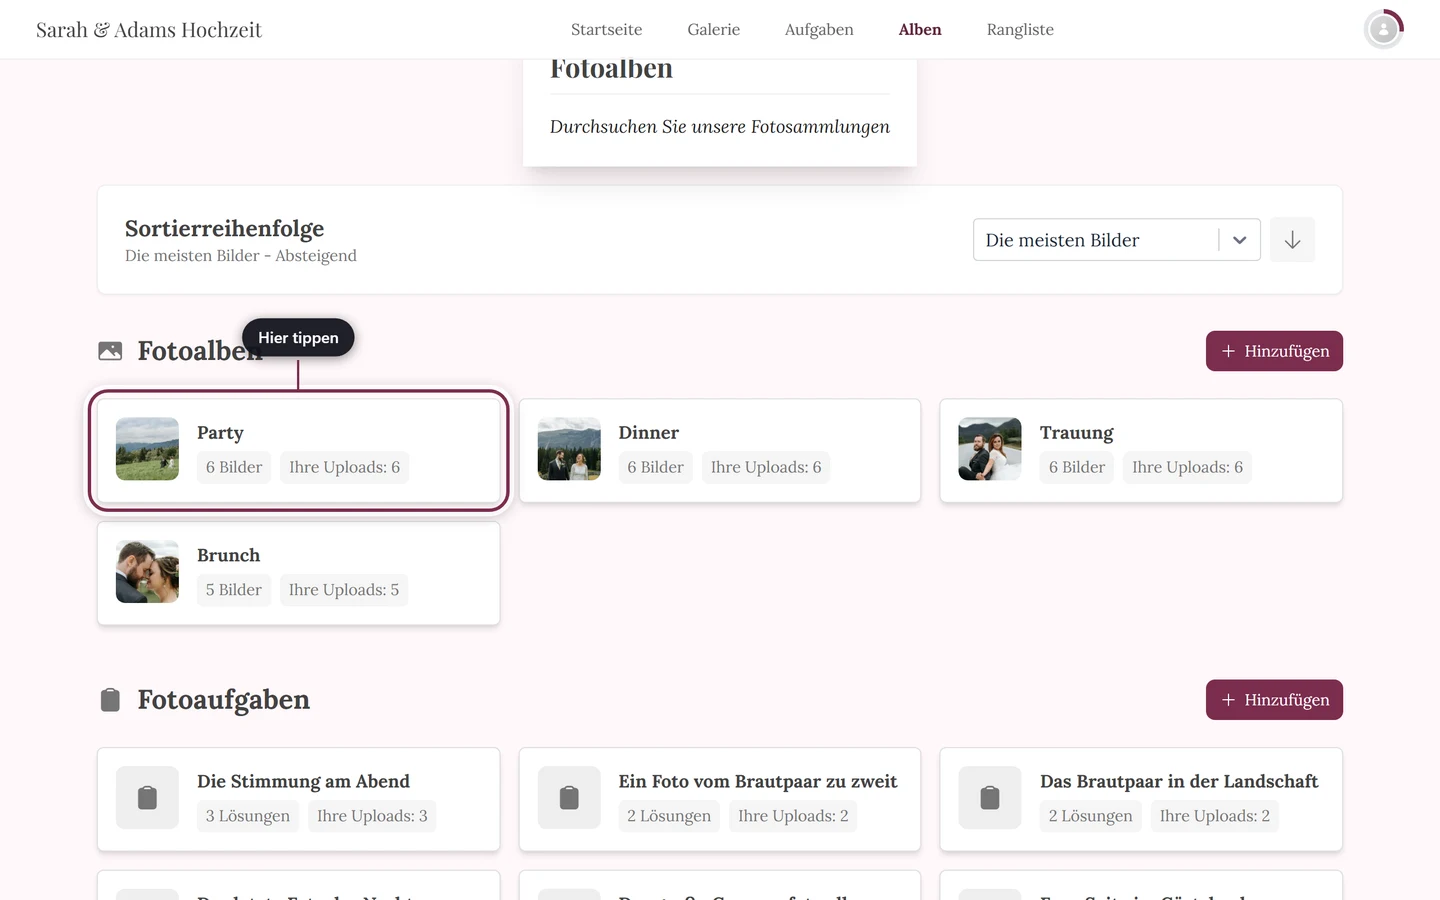
Task: Open the Die Stimmung am Abend task
Action: point(304,782)
